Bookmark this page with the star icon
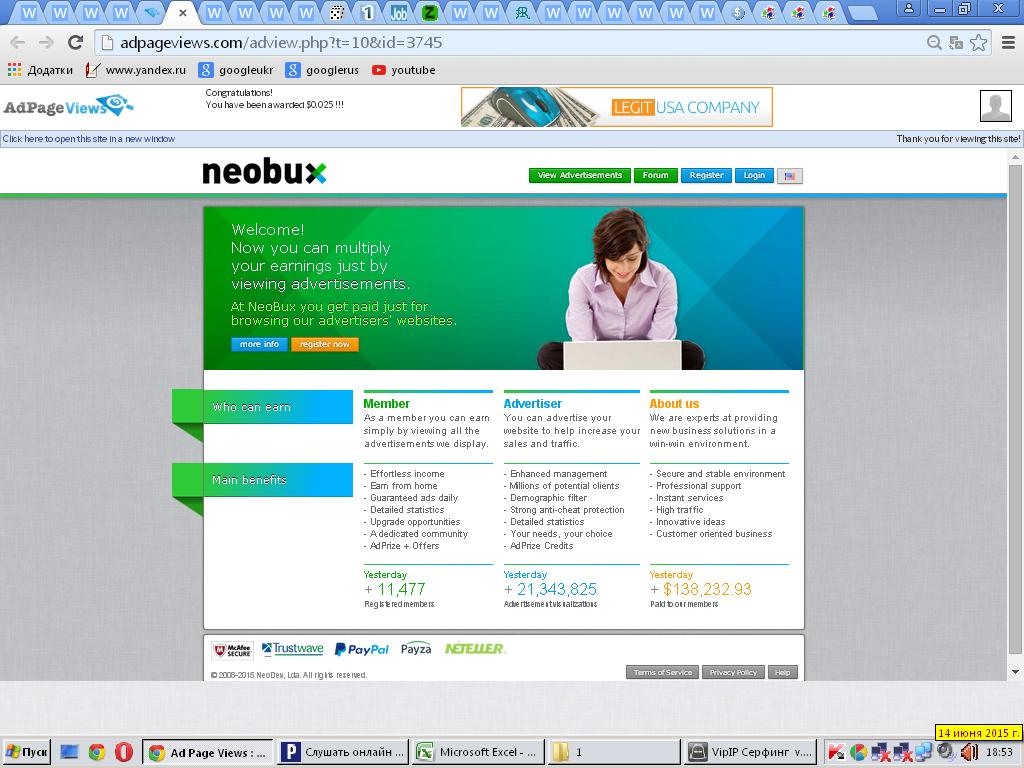Image resolution: width=1024 pixels, height=768 pixels. pos(978,43)
